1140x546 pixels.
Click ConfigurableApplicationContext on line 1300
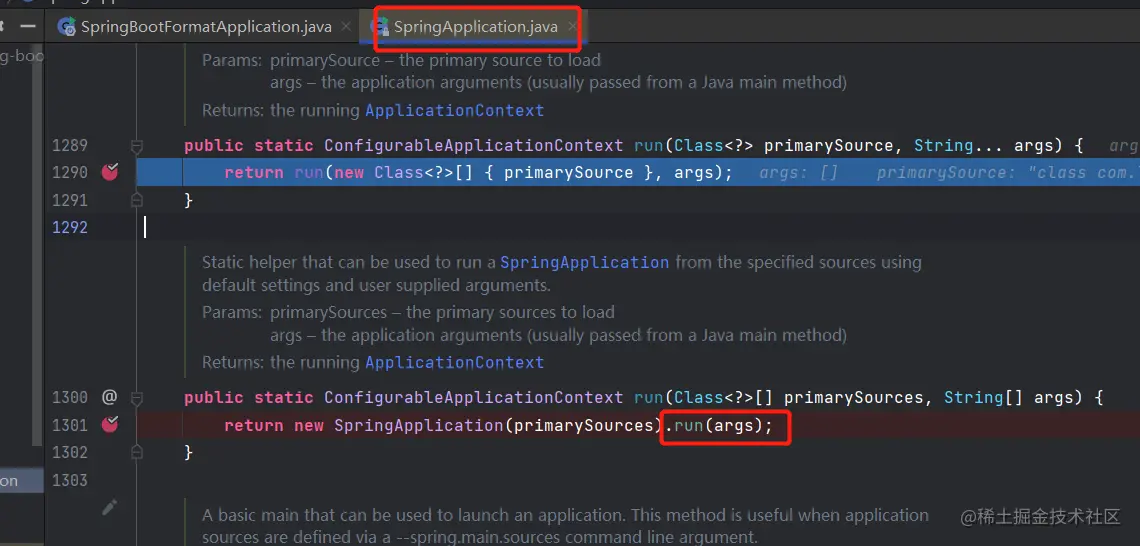click(x=473, y=398)
